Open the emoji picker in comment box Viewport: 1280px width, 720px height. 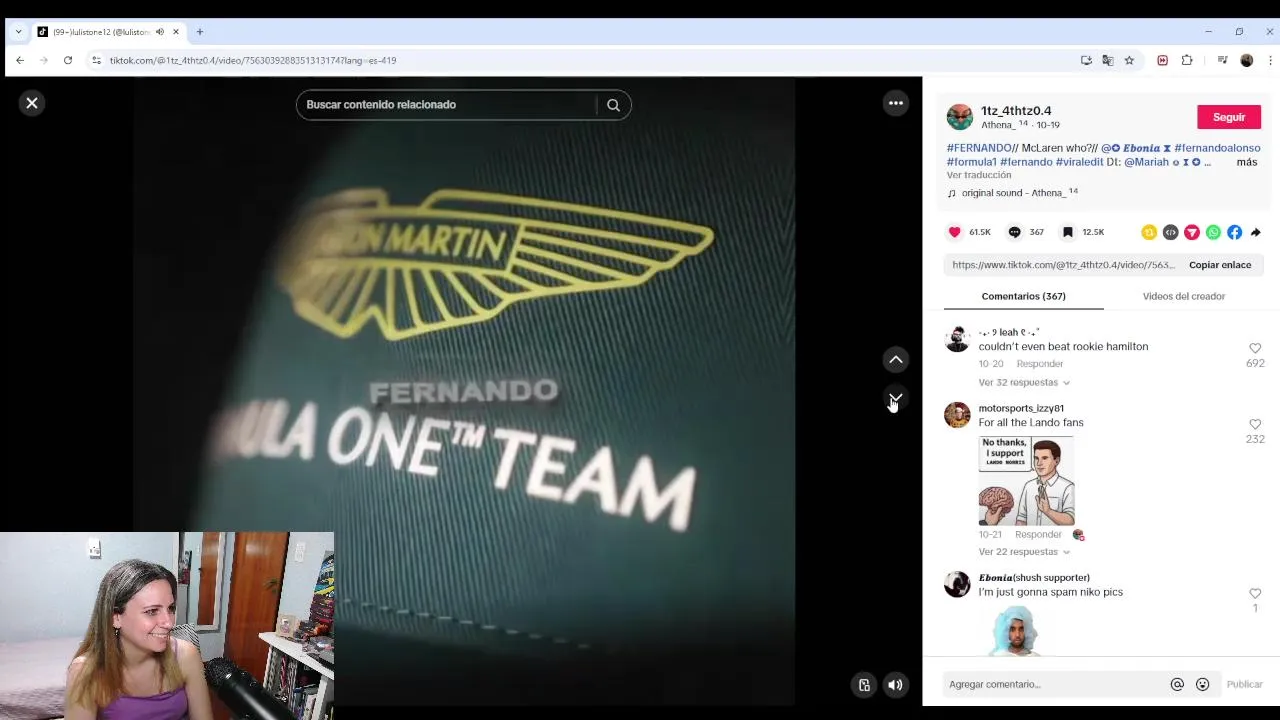click(1203, 685)
